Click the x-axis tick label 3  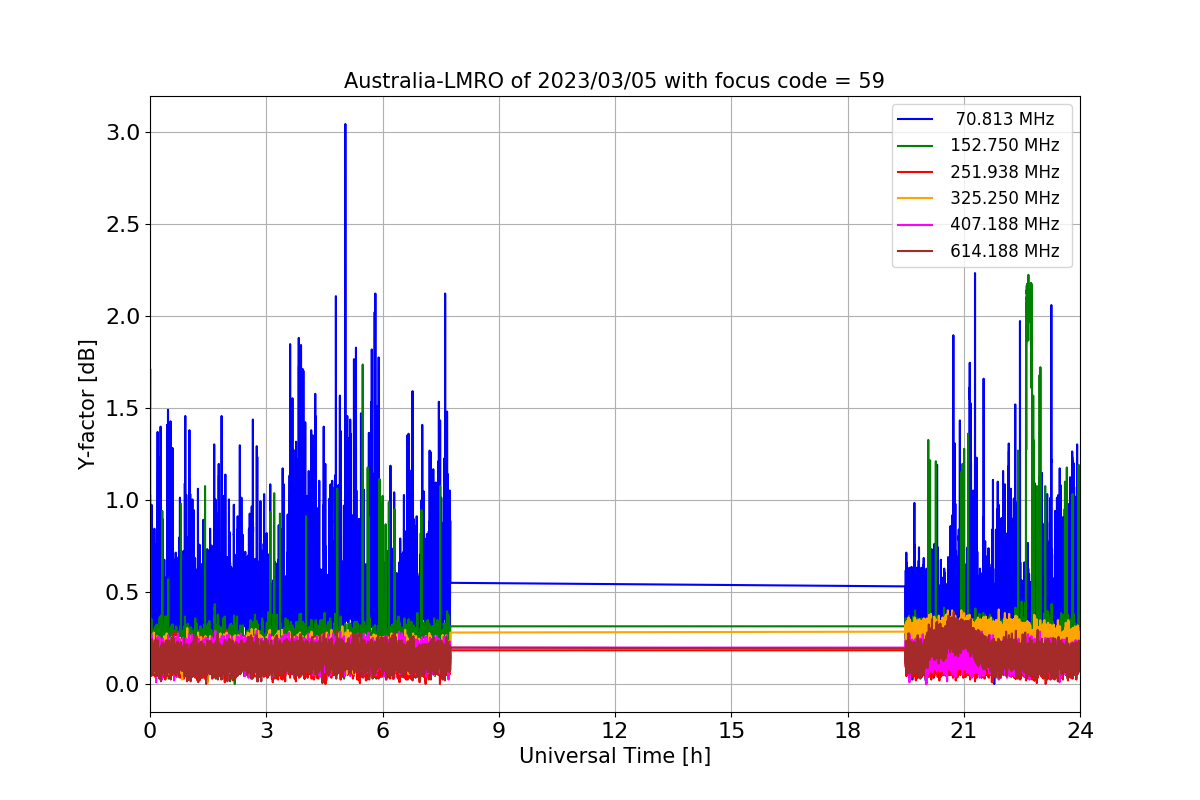tap(266, 731)
